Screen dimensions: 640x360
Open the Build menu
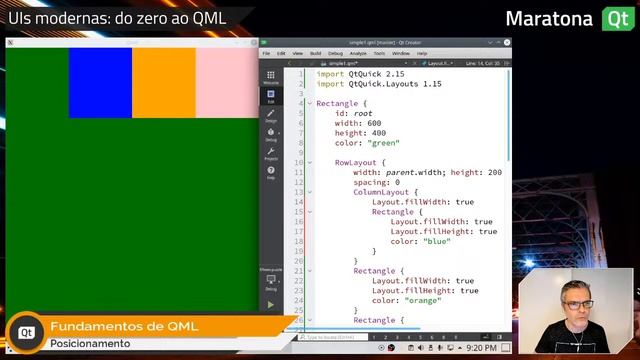coord(316,53)
